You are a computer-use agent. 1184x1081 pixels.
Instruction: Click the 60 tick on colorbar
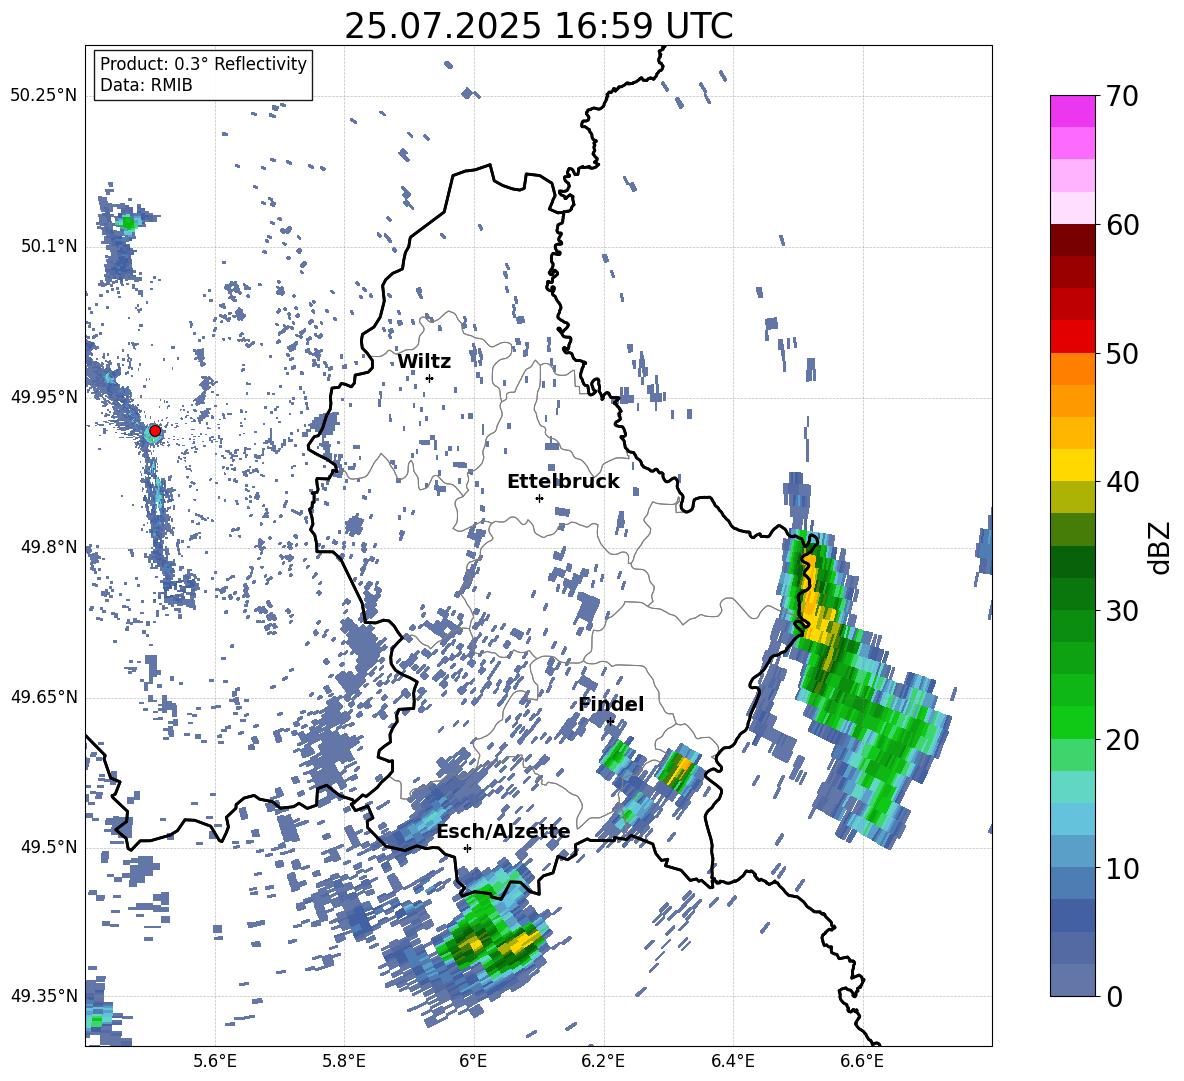point(1121,225)
